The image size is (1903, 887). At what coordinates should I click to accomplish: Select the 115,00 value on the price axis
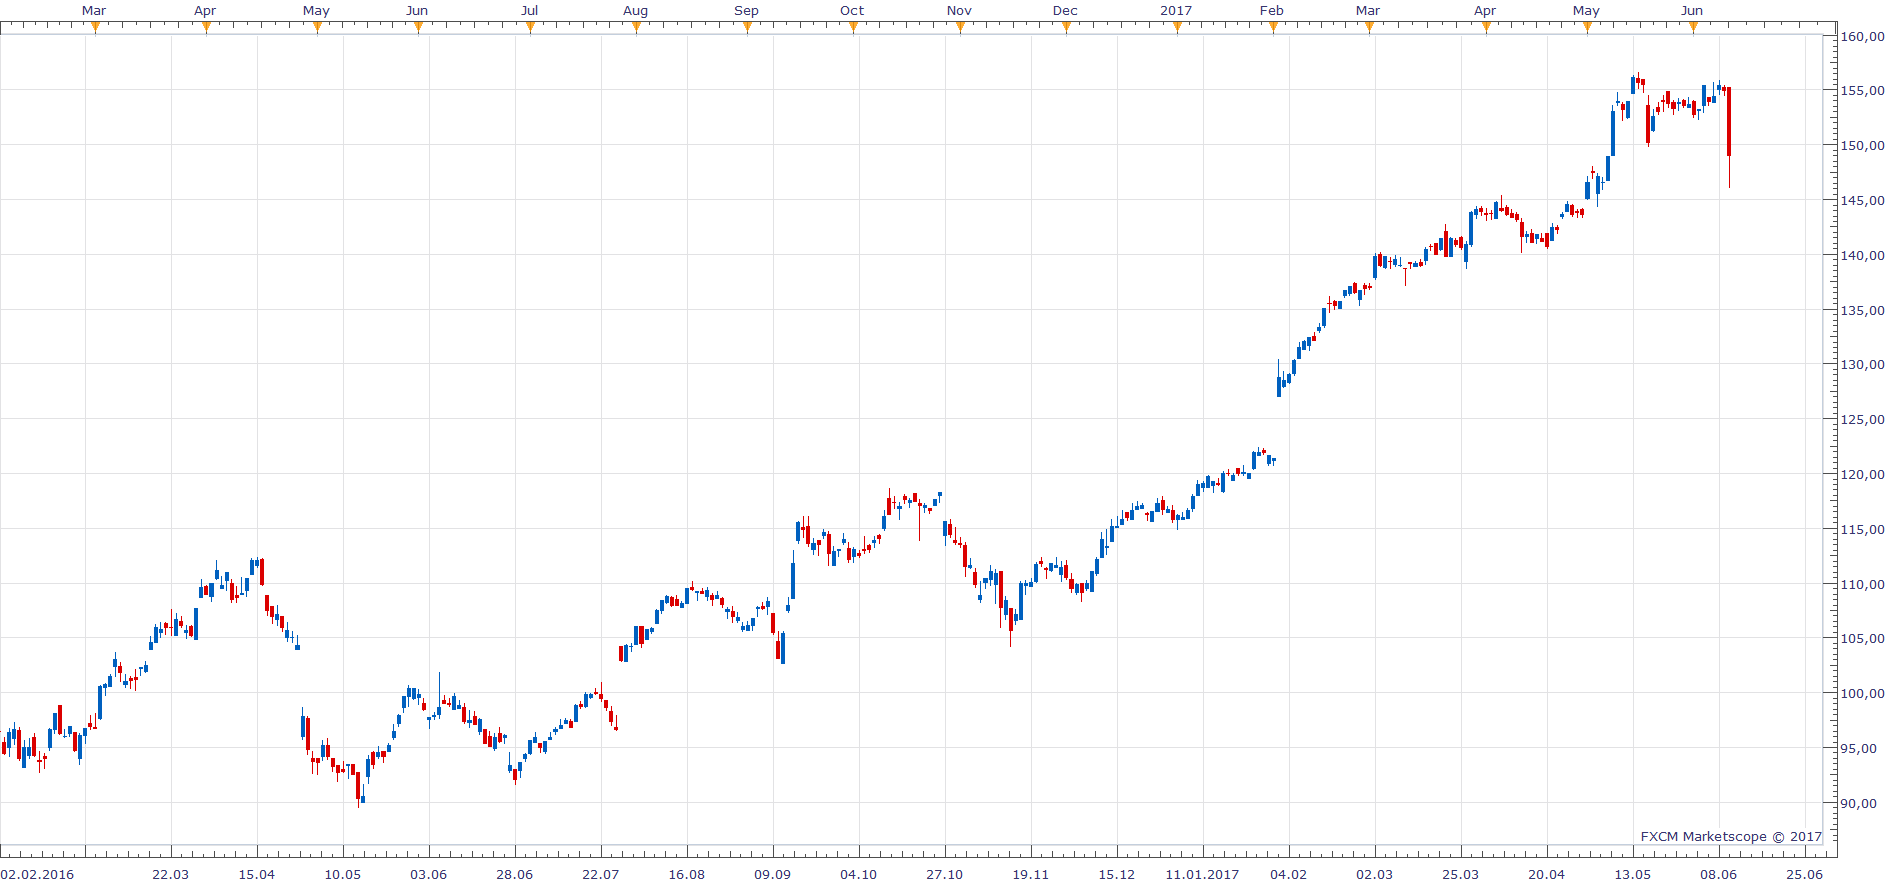click(1863, 530)
